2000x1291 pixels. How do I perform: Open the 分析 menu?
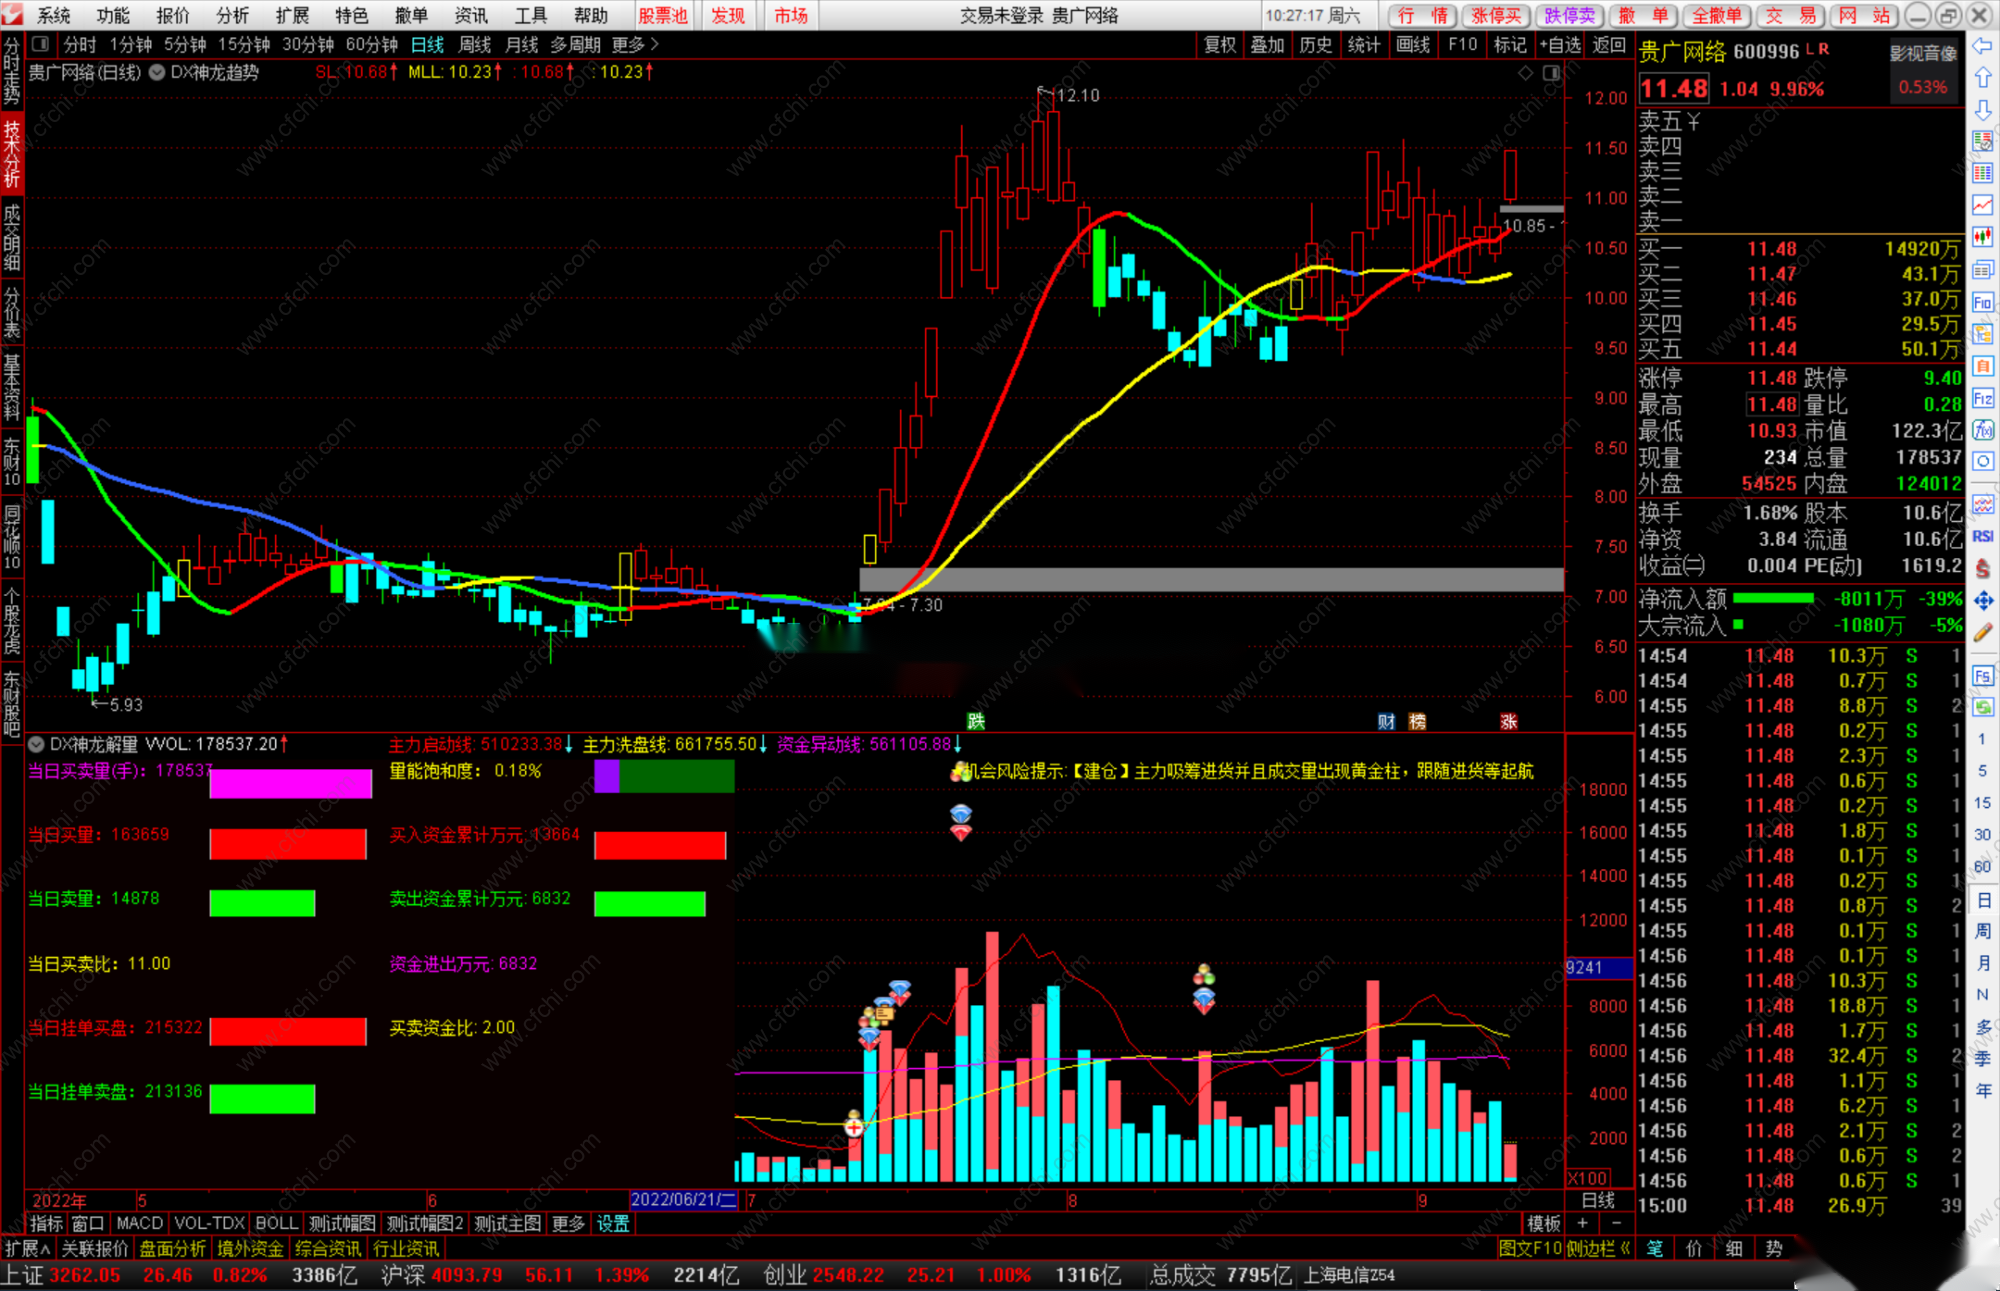pos(232,15)
